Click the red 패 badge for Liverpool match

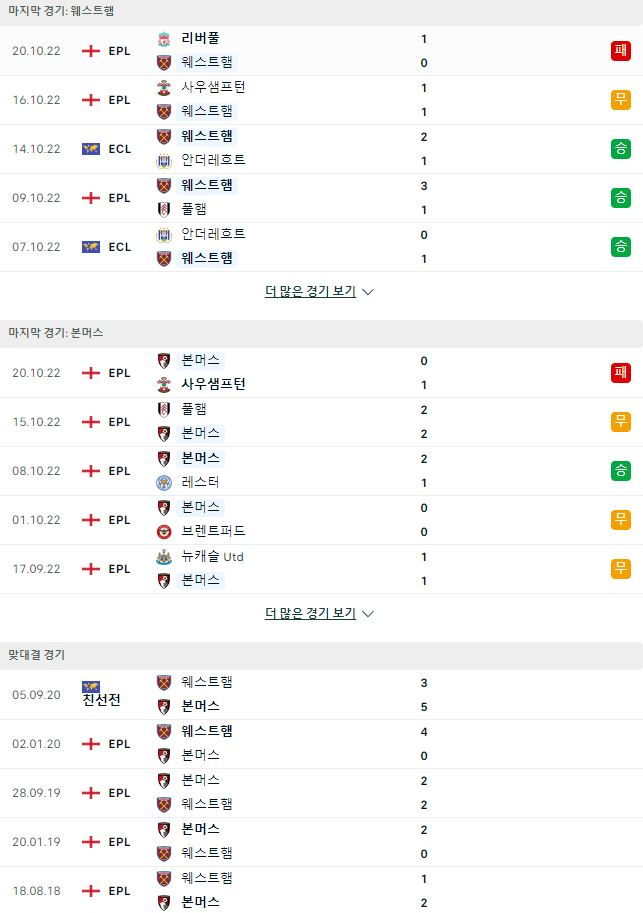[620, 51]
